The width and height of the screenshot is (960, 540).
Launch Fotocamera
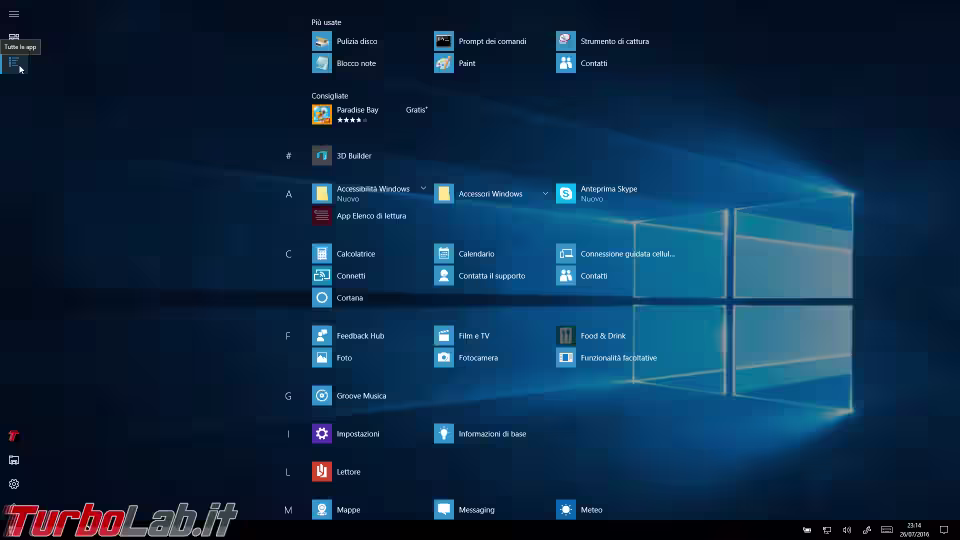coord(466,358)
